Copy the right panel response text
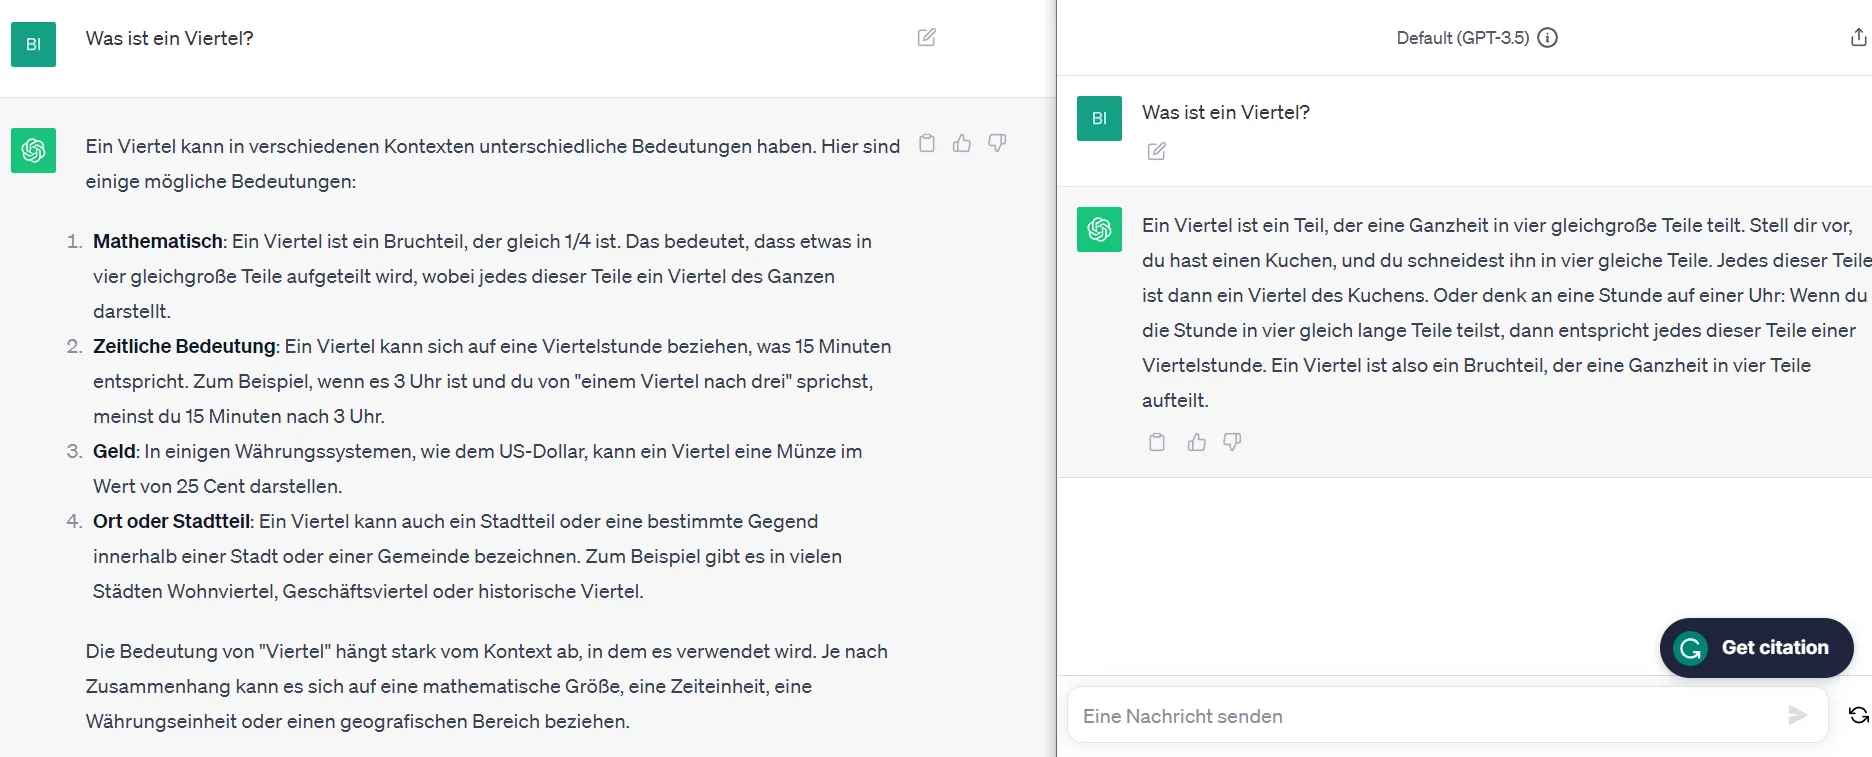The image size is (1872, 757). click(1157, 442)
